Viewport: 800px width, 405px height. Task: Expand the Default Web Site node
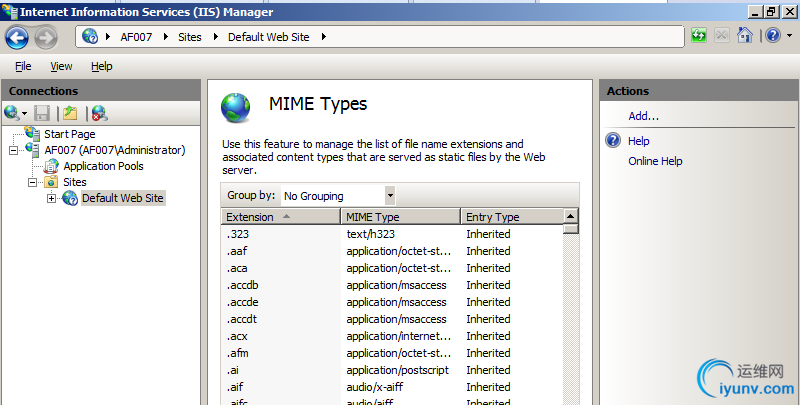click(52, 198)
